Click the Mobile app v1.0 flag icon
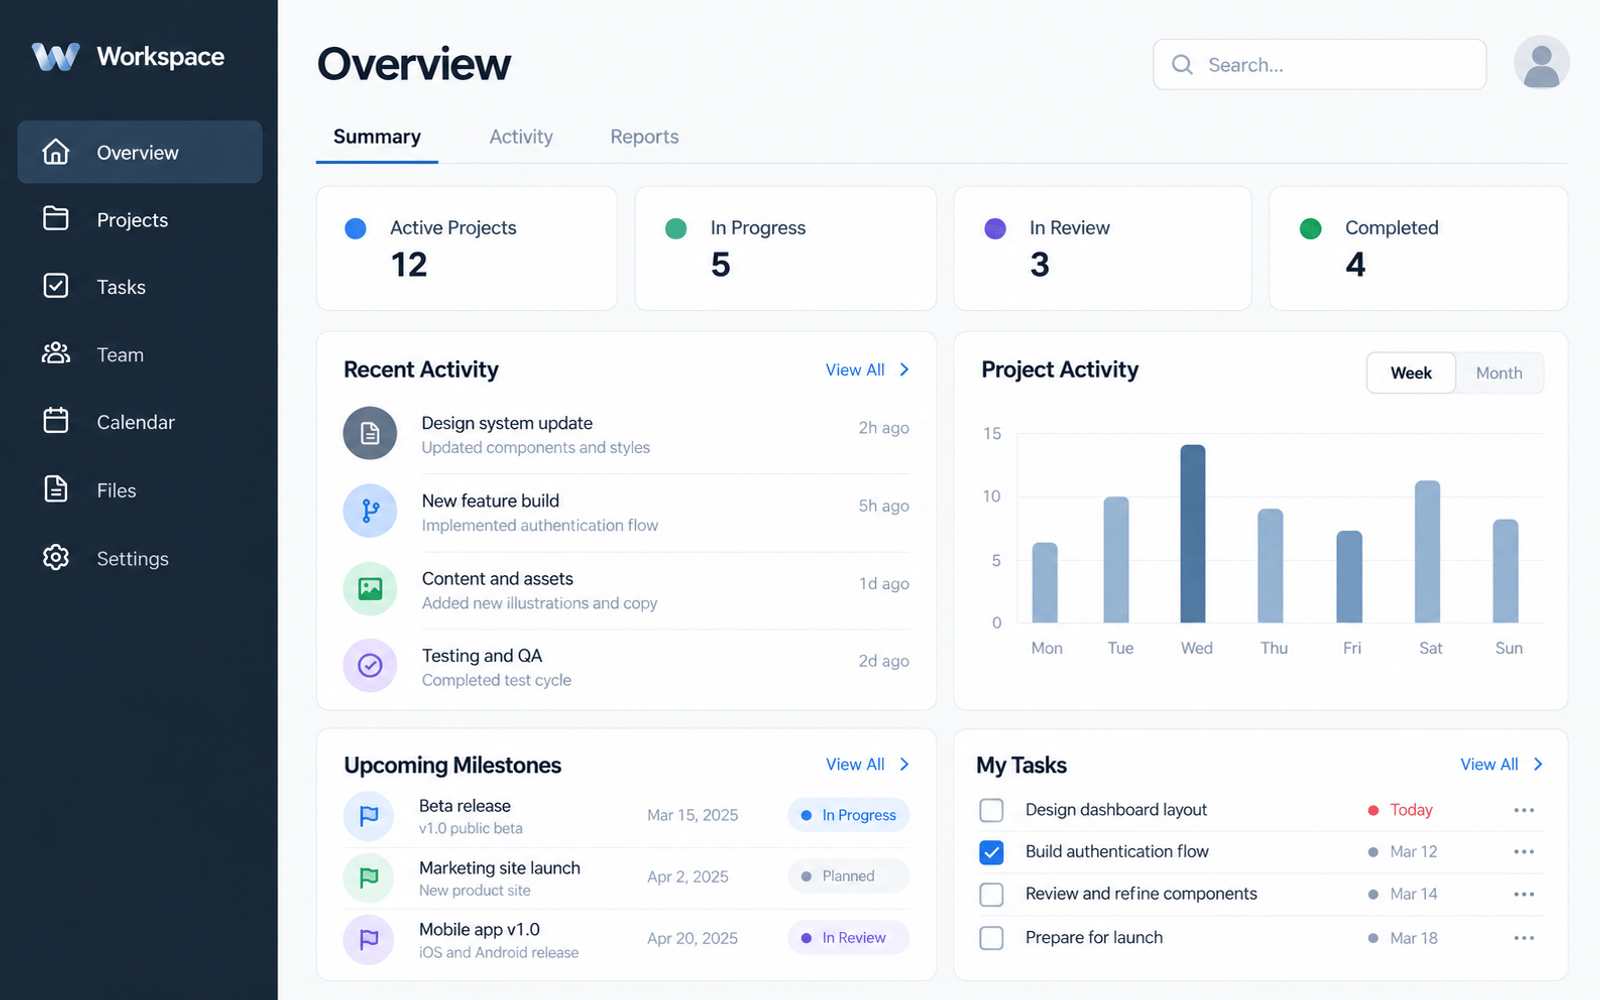Screen dimensions: 1600x1000 coord(368,940)
